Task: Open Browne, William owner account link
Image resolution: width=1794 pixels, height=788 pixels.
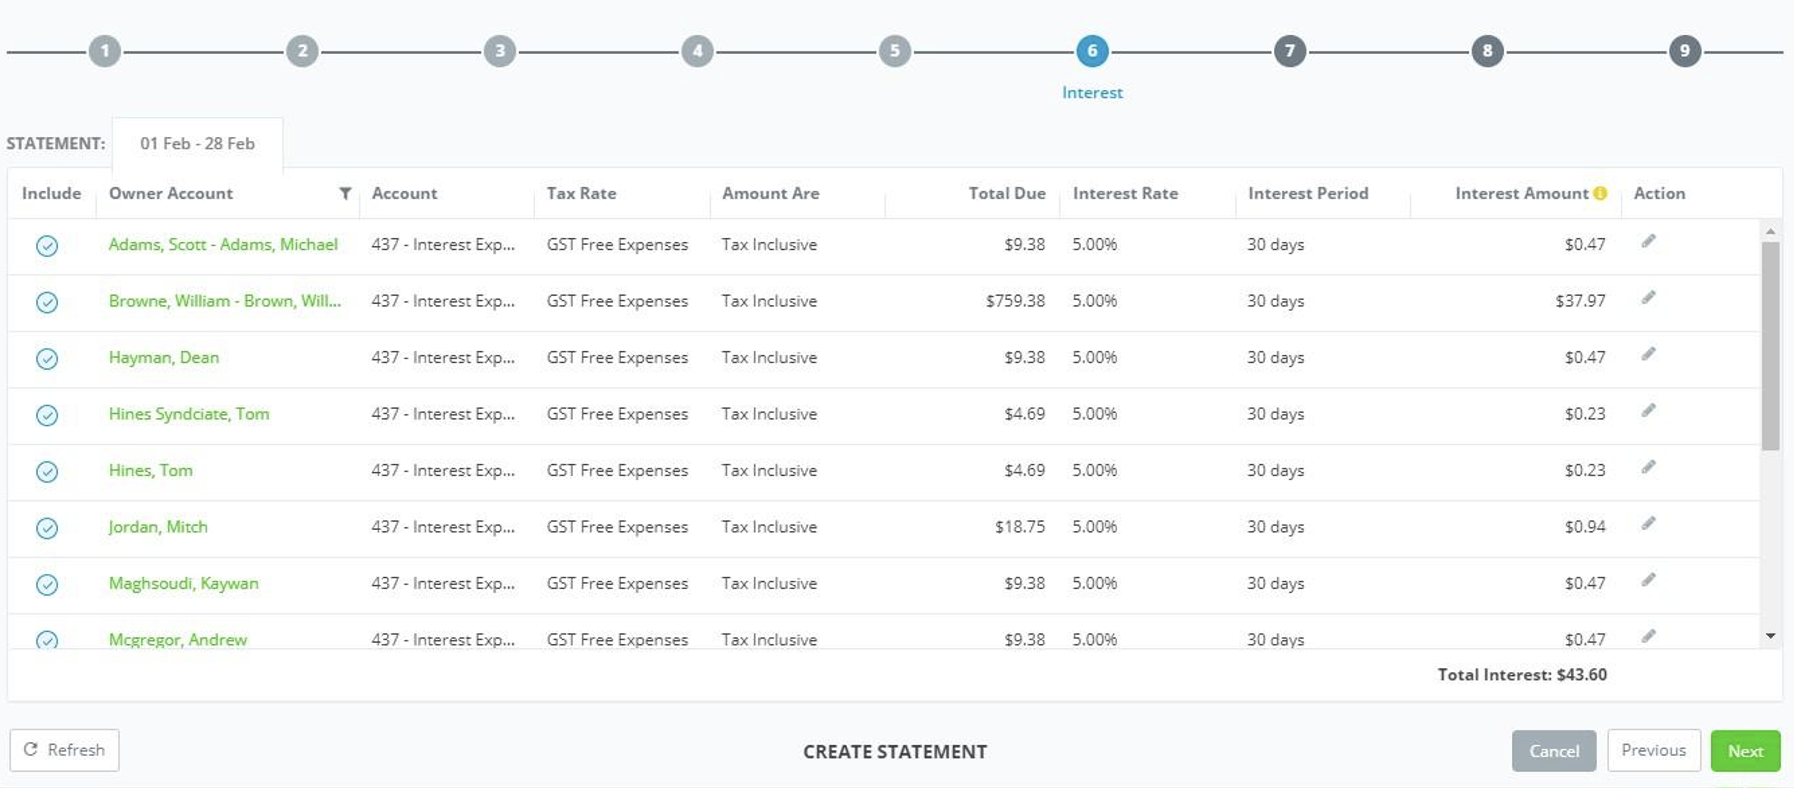Action: pos(225,300)
